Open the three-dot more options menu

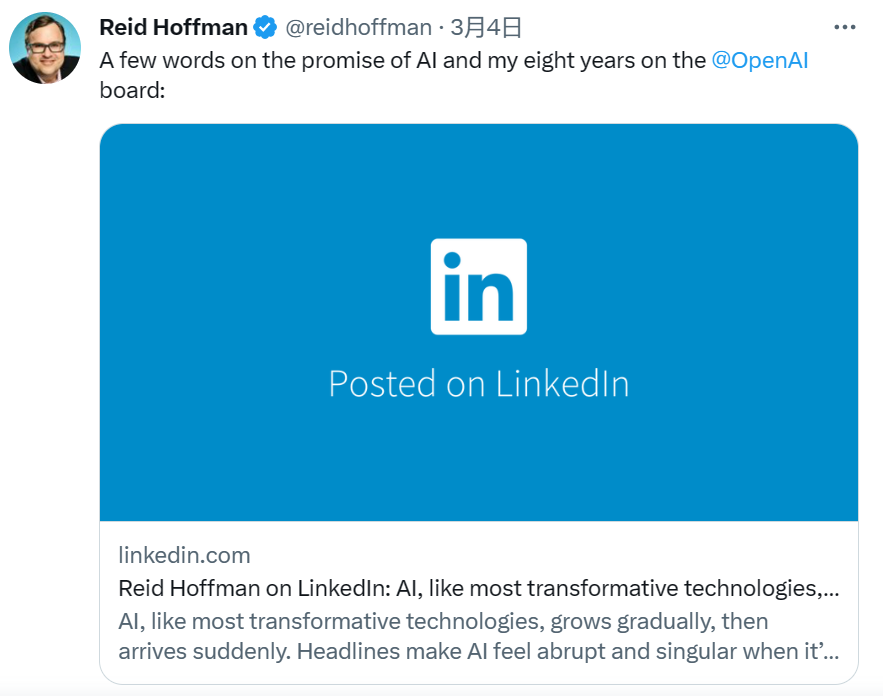[x=844, y=27]
